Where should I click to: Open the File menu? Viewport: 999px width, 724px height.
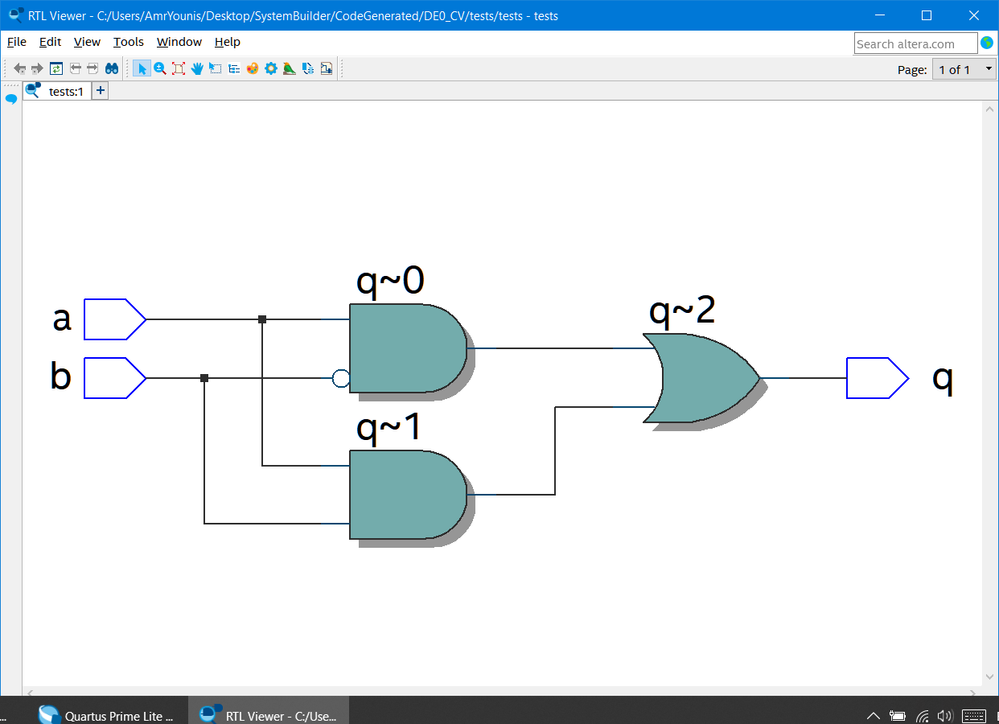click(x=17, y=42)
